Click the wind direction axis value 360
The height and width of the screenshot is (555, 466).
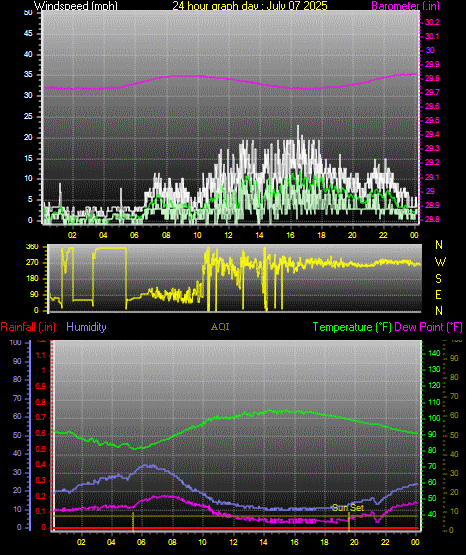pyautogui.click(x=32, y=247)
